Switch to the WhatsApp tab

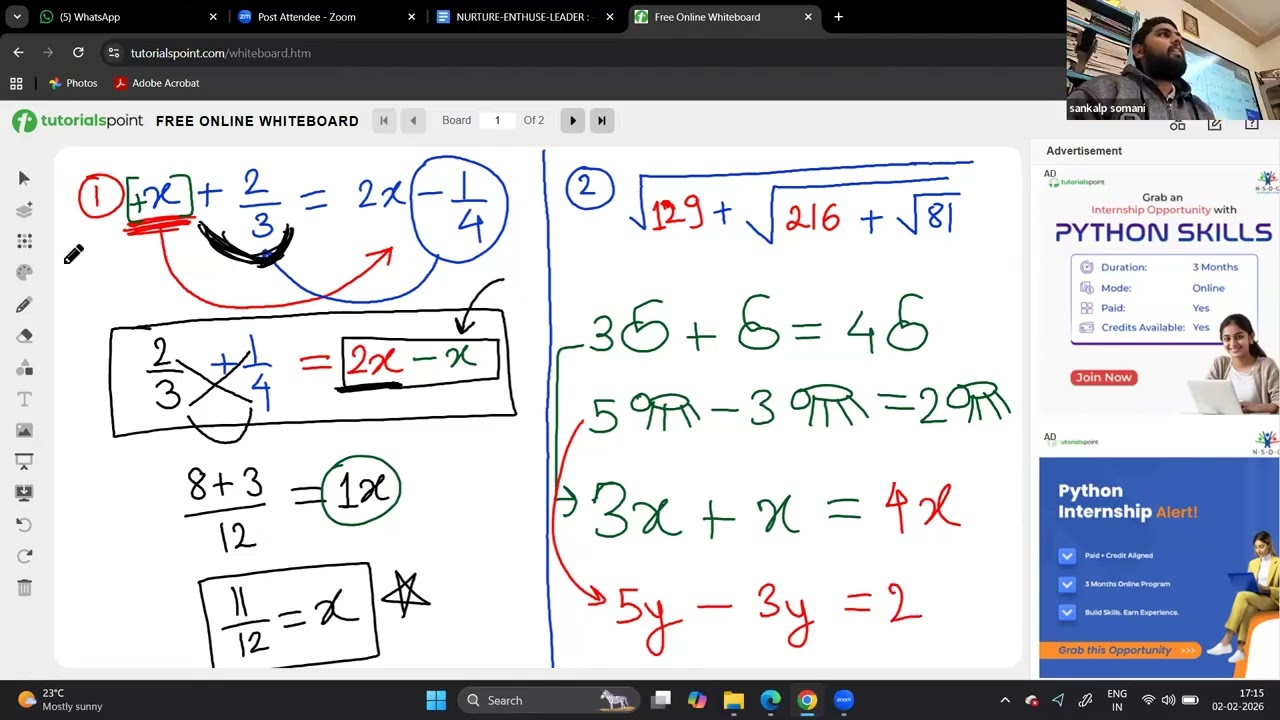click(x=128, y=17)
